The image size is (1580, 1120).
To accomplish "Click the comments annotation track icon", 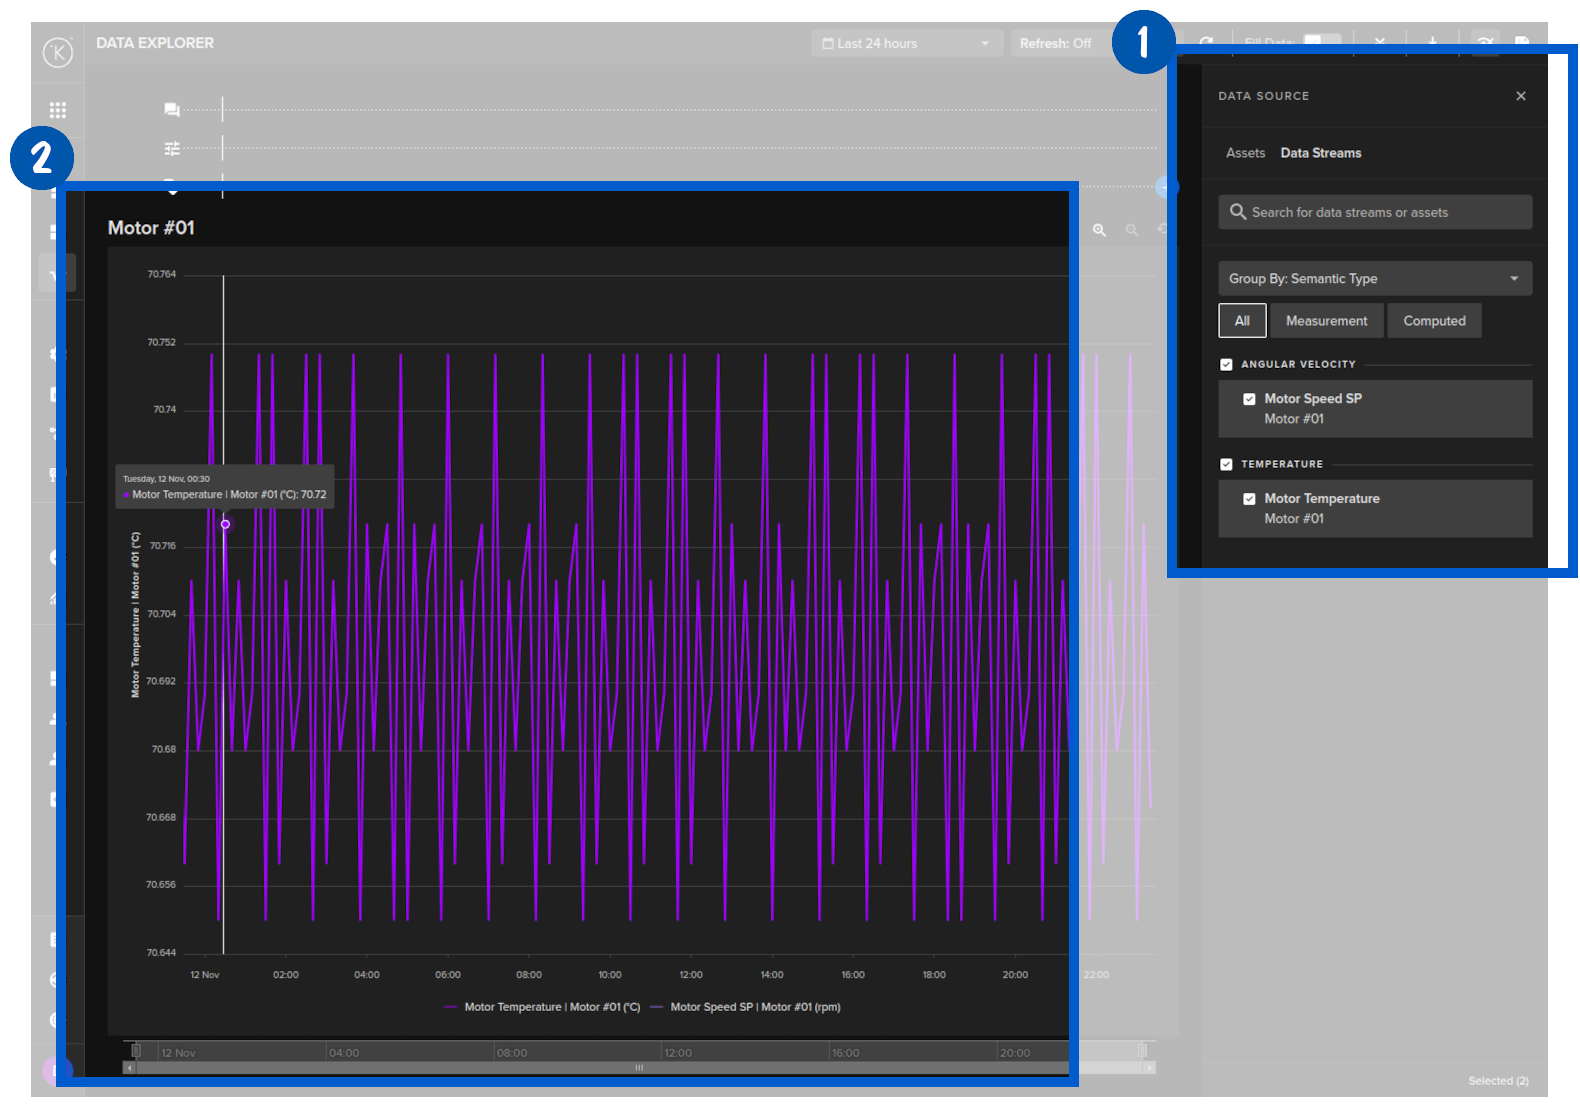I will tap(172, 109).
